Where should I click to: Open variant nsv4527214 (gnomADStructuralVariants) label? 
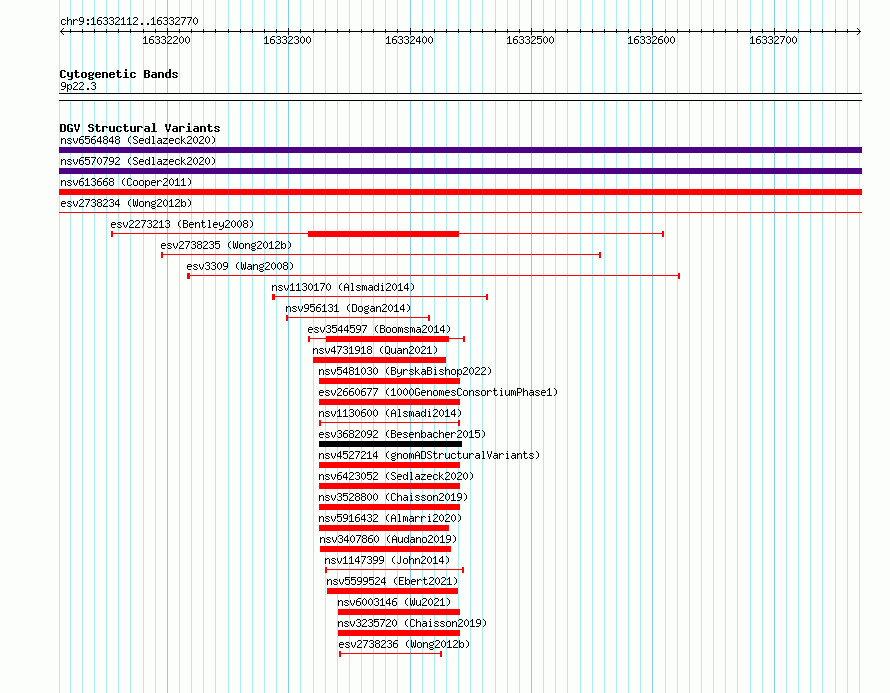pos(429,455)
